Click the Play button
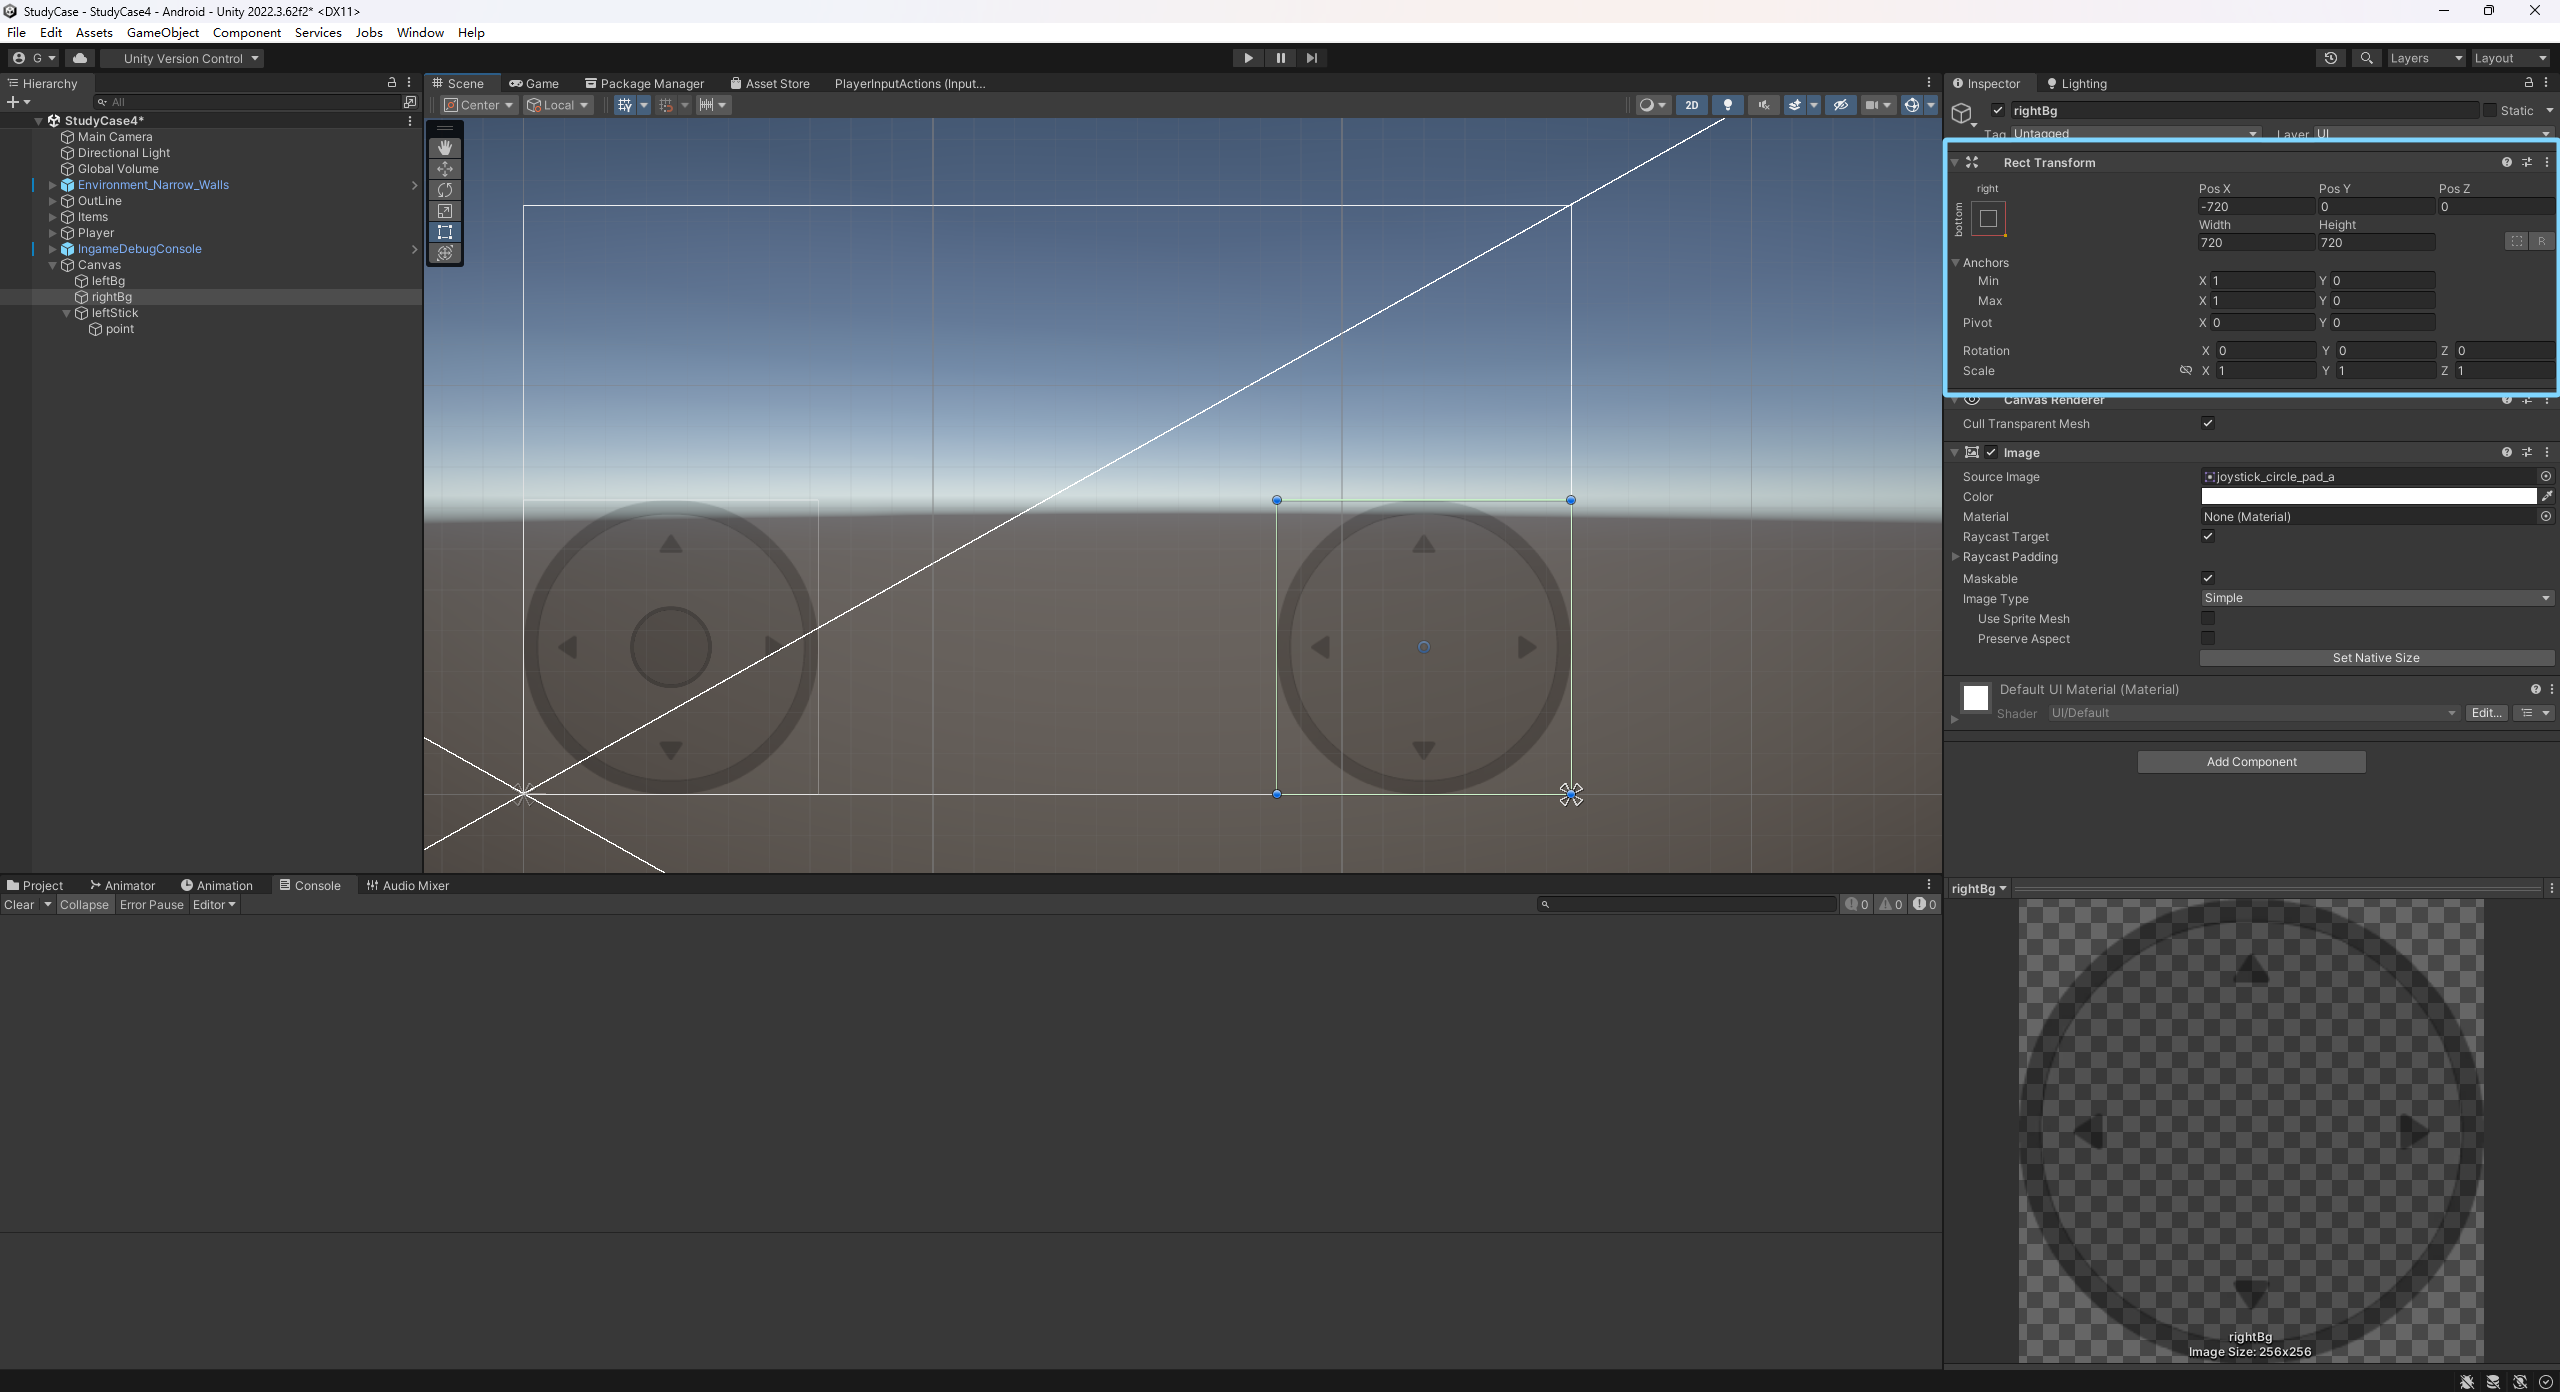 tap(1248, 58)
